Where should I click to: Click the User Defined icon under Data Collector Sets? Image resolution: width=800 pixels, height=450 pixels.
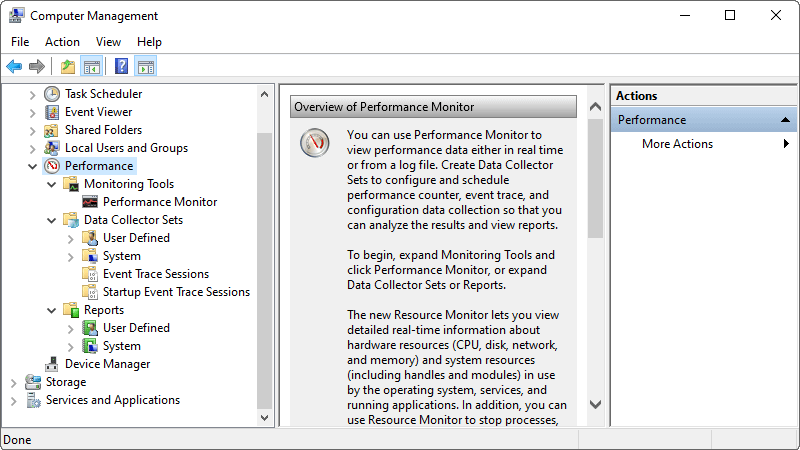coord(90,238)
